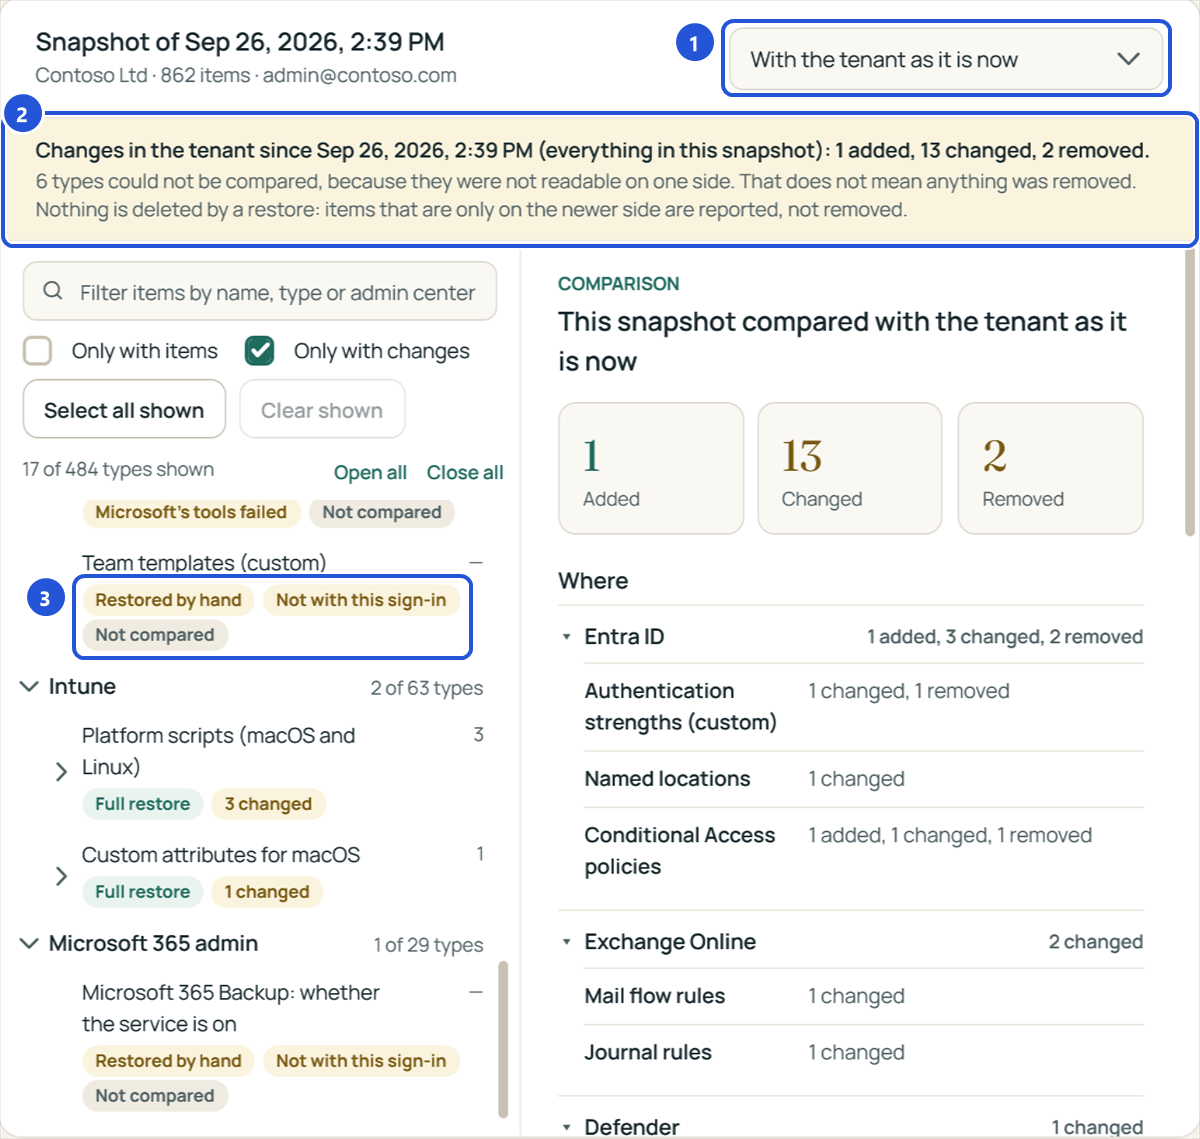
Task: Collapse the Defender section triangle
Action: (567, 1127)
